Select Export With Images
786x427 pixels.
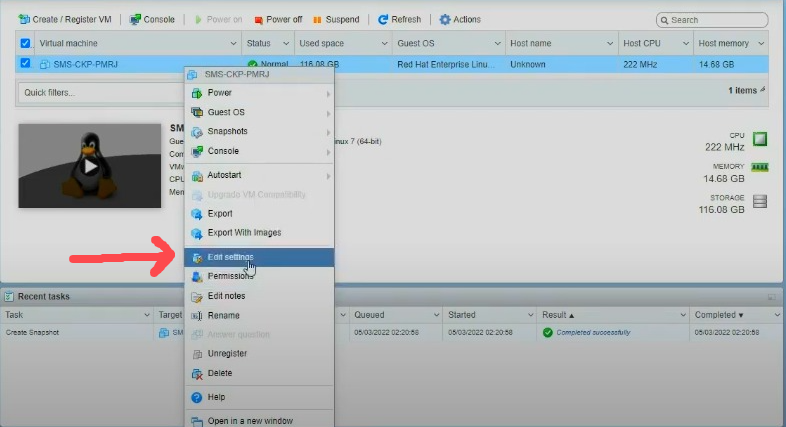(259, 233)
